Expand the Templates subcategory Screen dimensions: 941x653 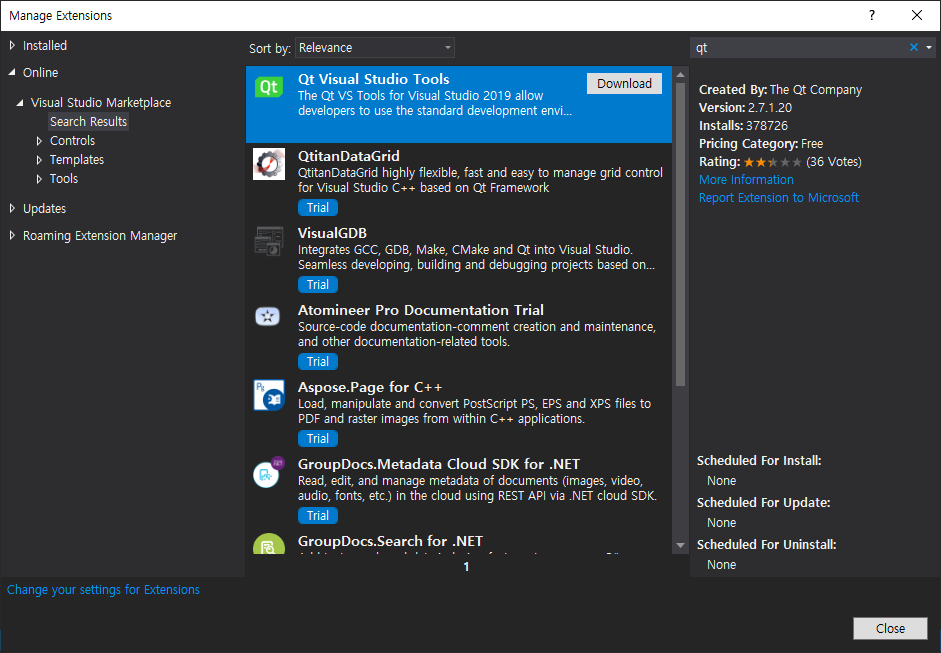point(39,160)
